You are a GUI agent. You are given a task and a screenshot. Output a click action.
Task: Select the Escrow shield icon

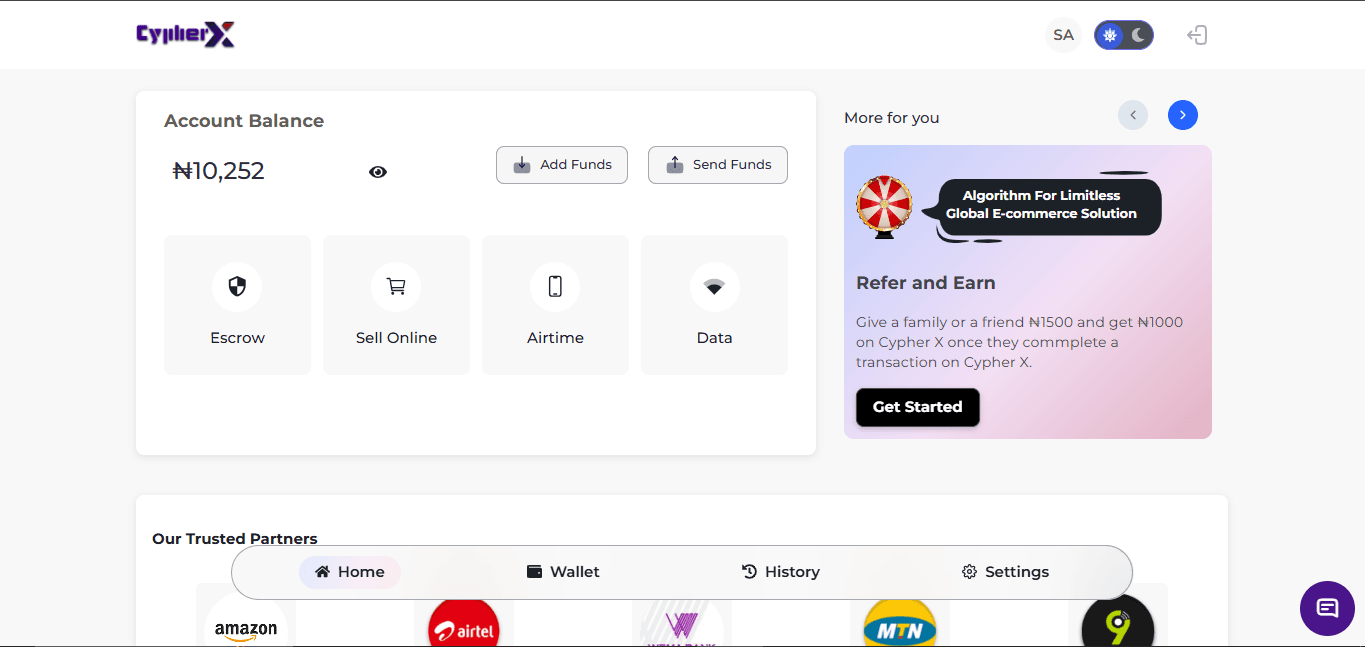[237, 286]
